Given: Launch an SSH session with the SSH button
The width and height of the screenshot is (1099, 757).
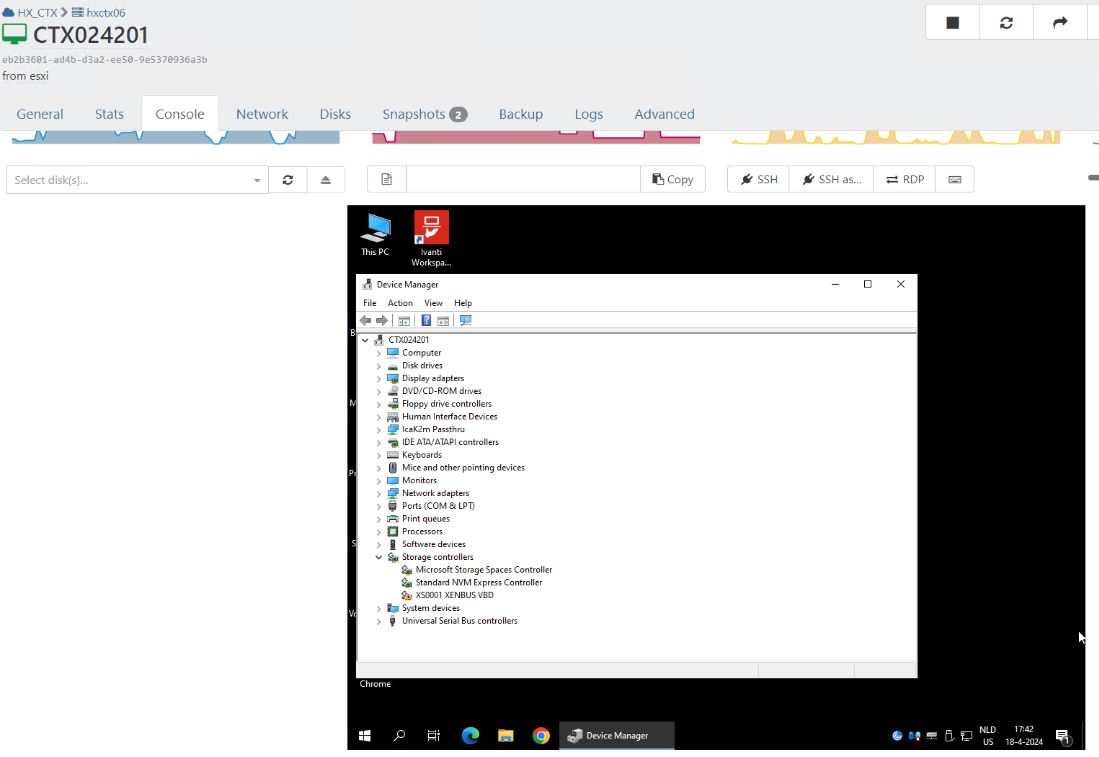Looking at the screenshot, I should click(758, 179).
